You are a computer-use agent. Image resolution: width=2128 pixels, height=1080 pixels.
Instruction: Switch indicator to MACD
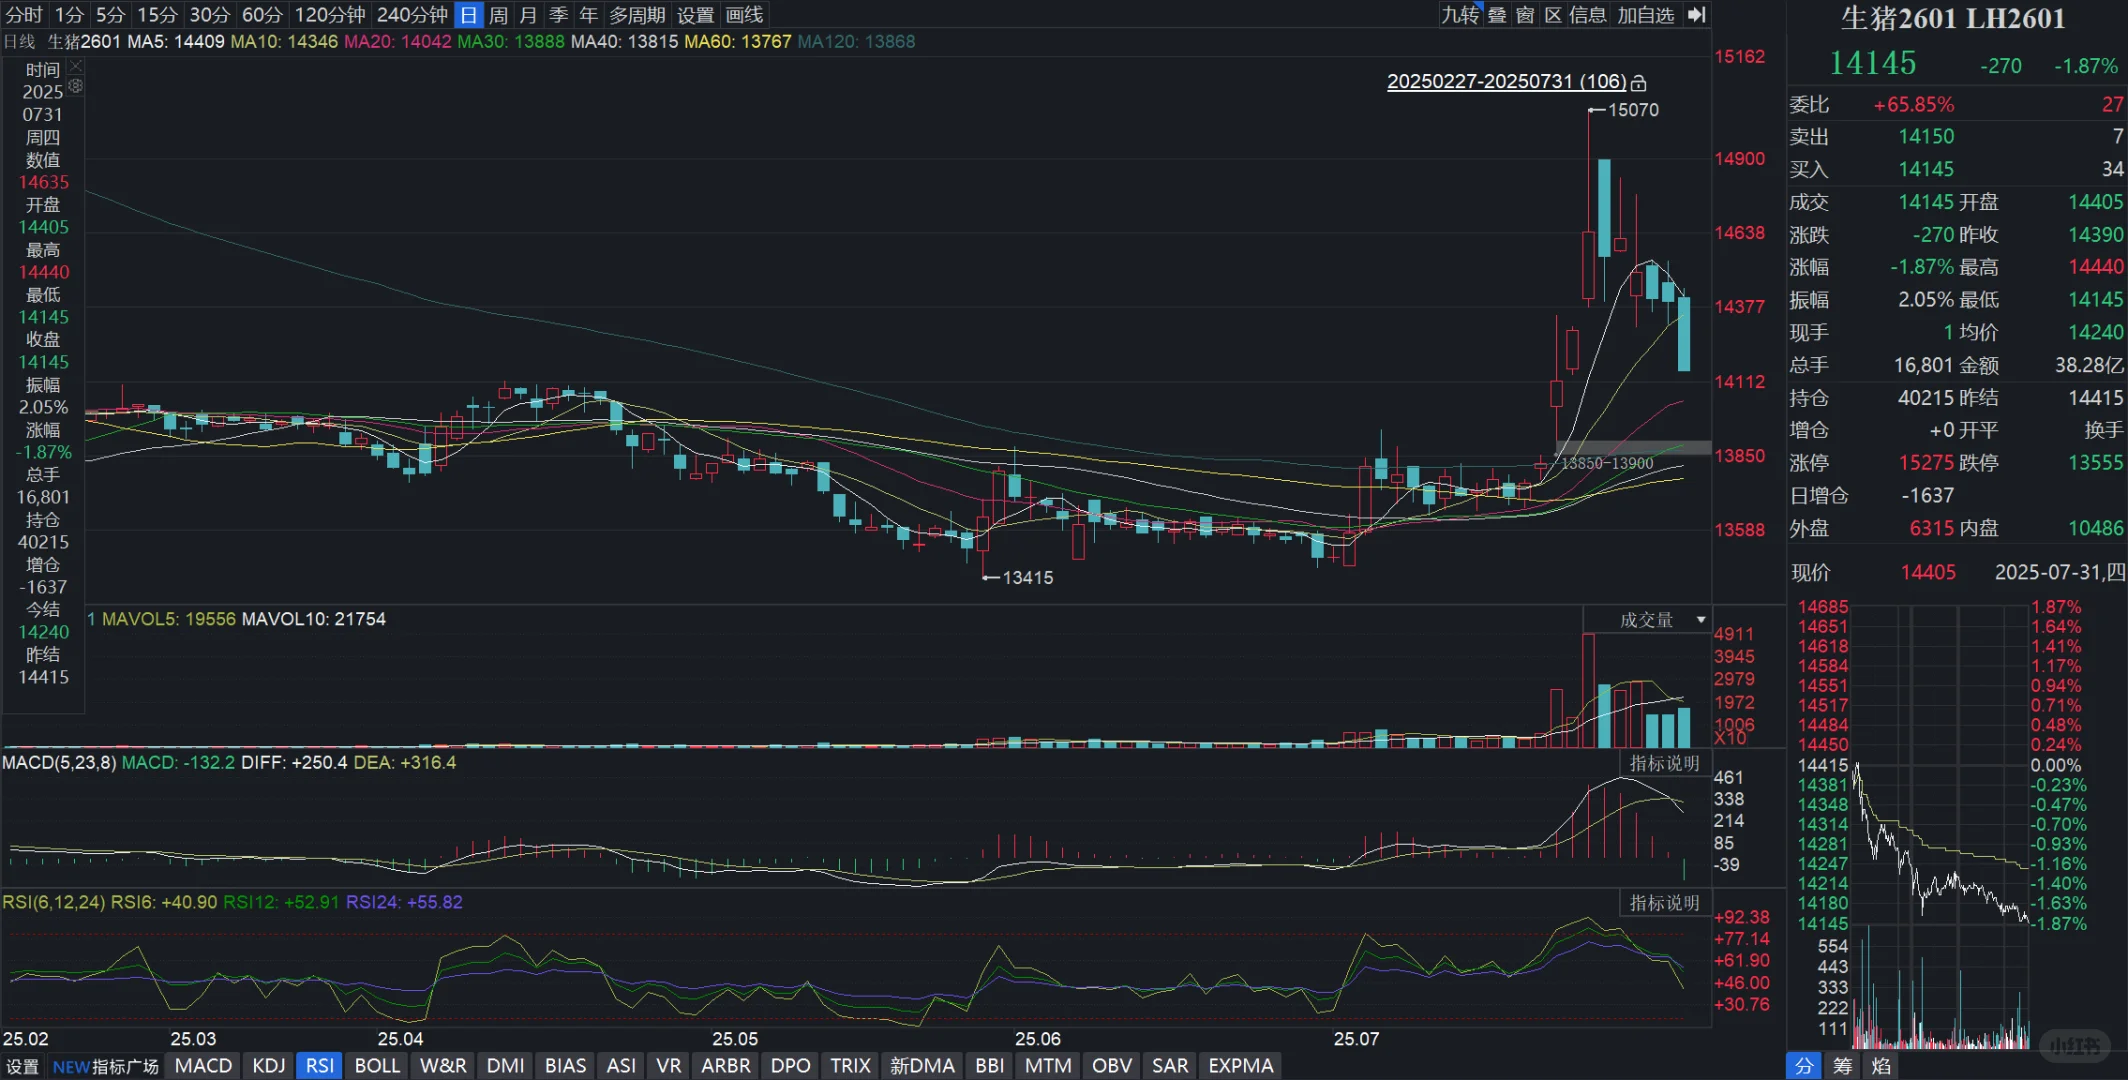(203, 1066)
